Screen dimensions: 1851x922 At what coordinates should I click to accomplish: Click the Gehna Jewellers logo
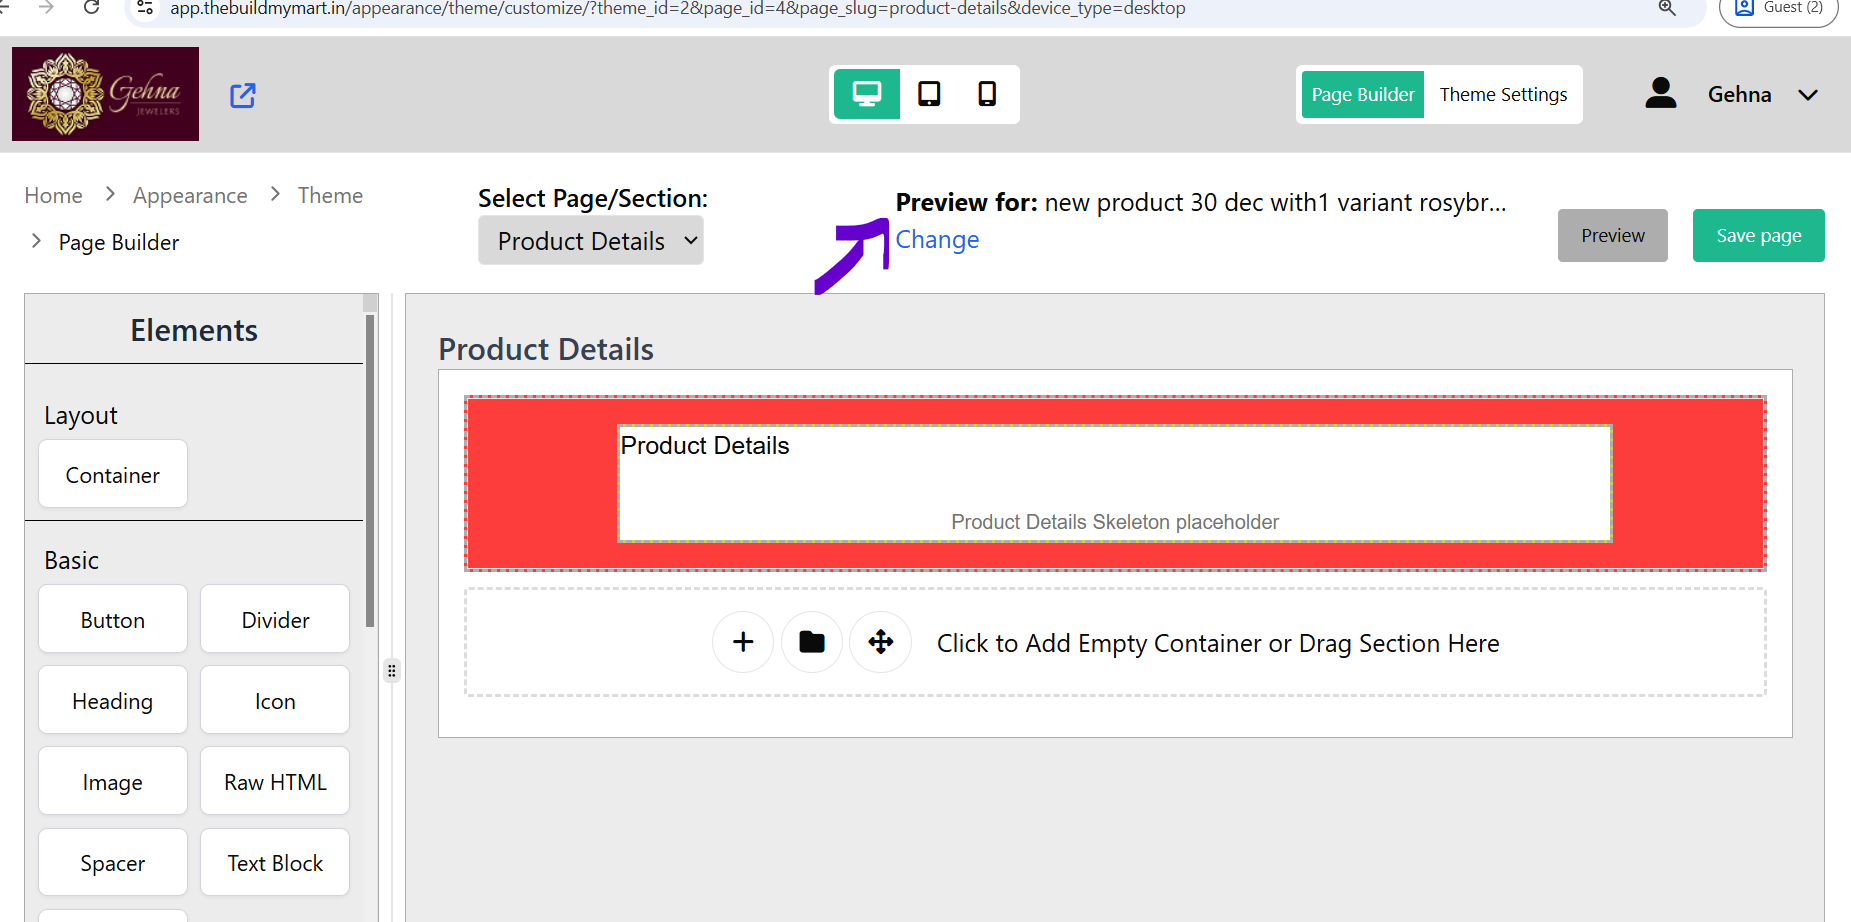(105, 94)
